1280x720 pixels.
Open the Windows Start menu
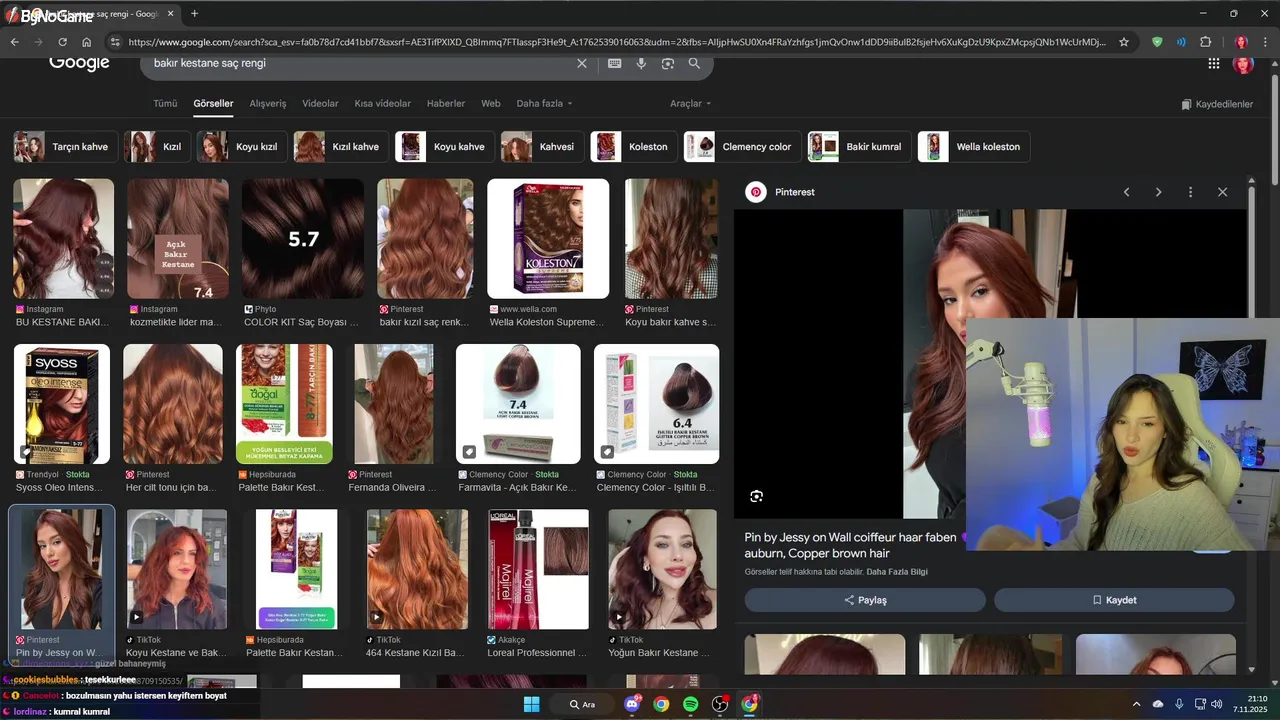point(531,704)
